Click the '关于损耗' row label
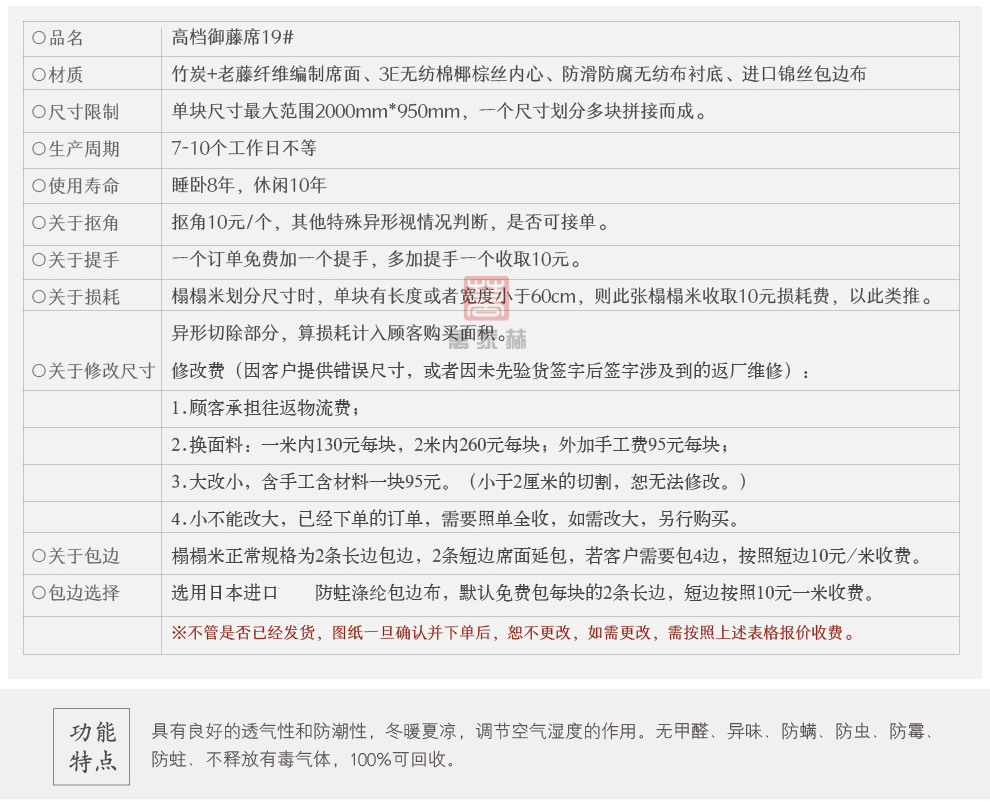Image resolution: width=990 pixels, height=802 pixels. [x=76, y=297]
